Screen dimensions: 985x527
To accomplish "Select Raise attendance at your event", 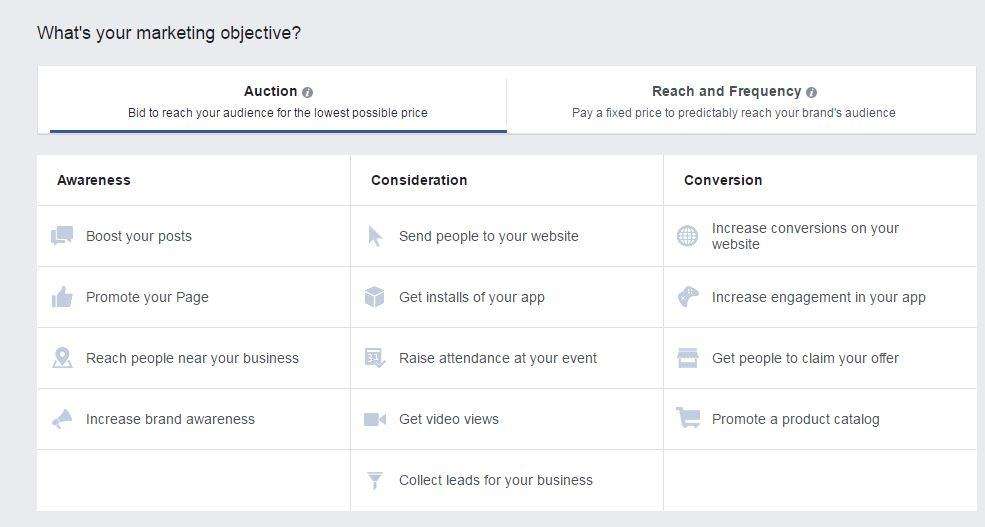I will tap(507, 358).
